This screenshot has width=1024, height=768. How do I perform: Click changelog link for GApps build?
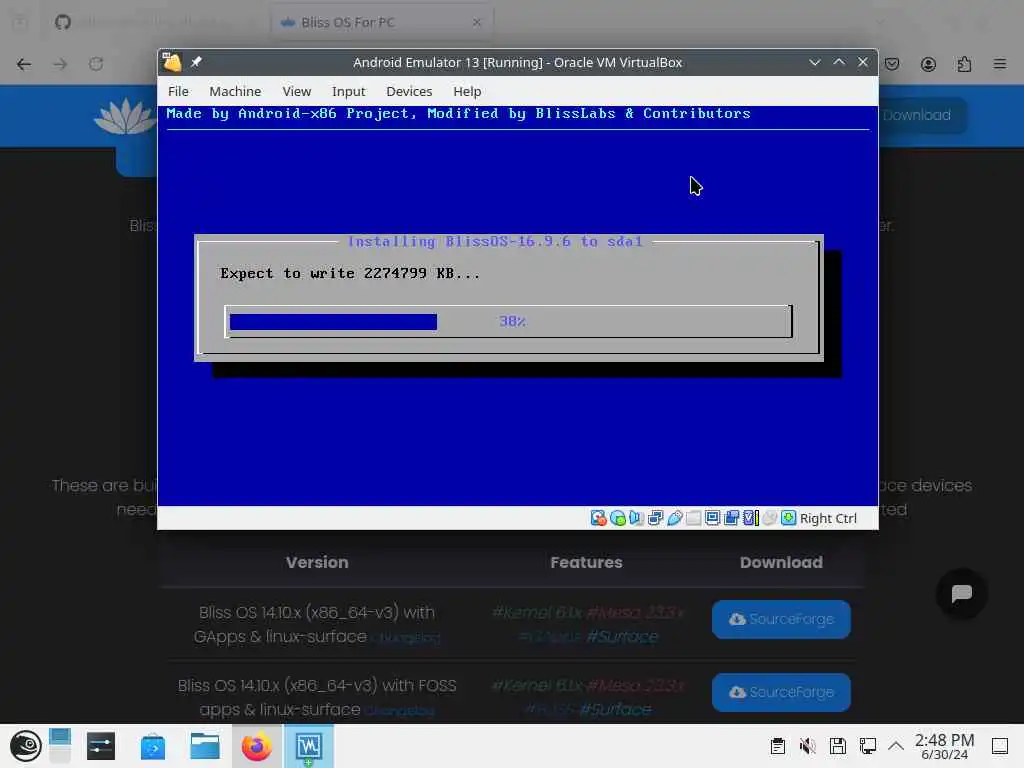pos(406,638)
